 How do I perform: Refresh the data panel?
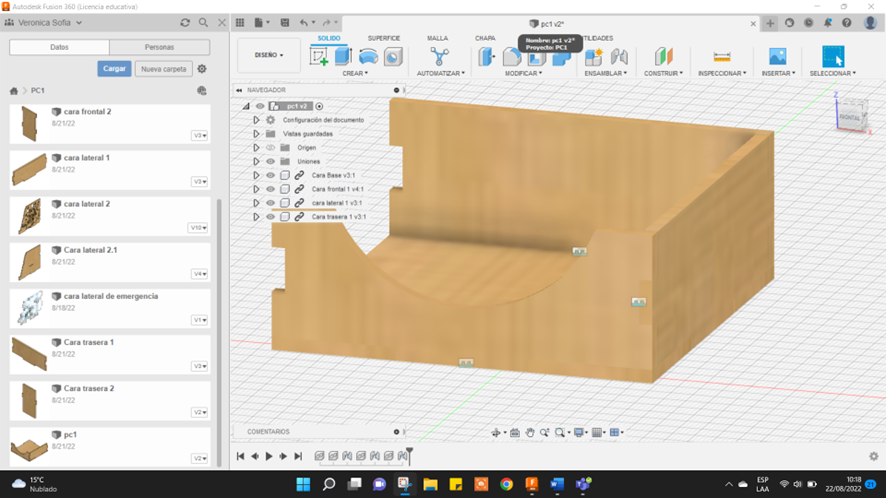tap(185, 23)
